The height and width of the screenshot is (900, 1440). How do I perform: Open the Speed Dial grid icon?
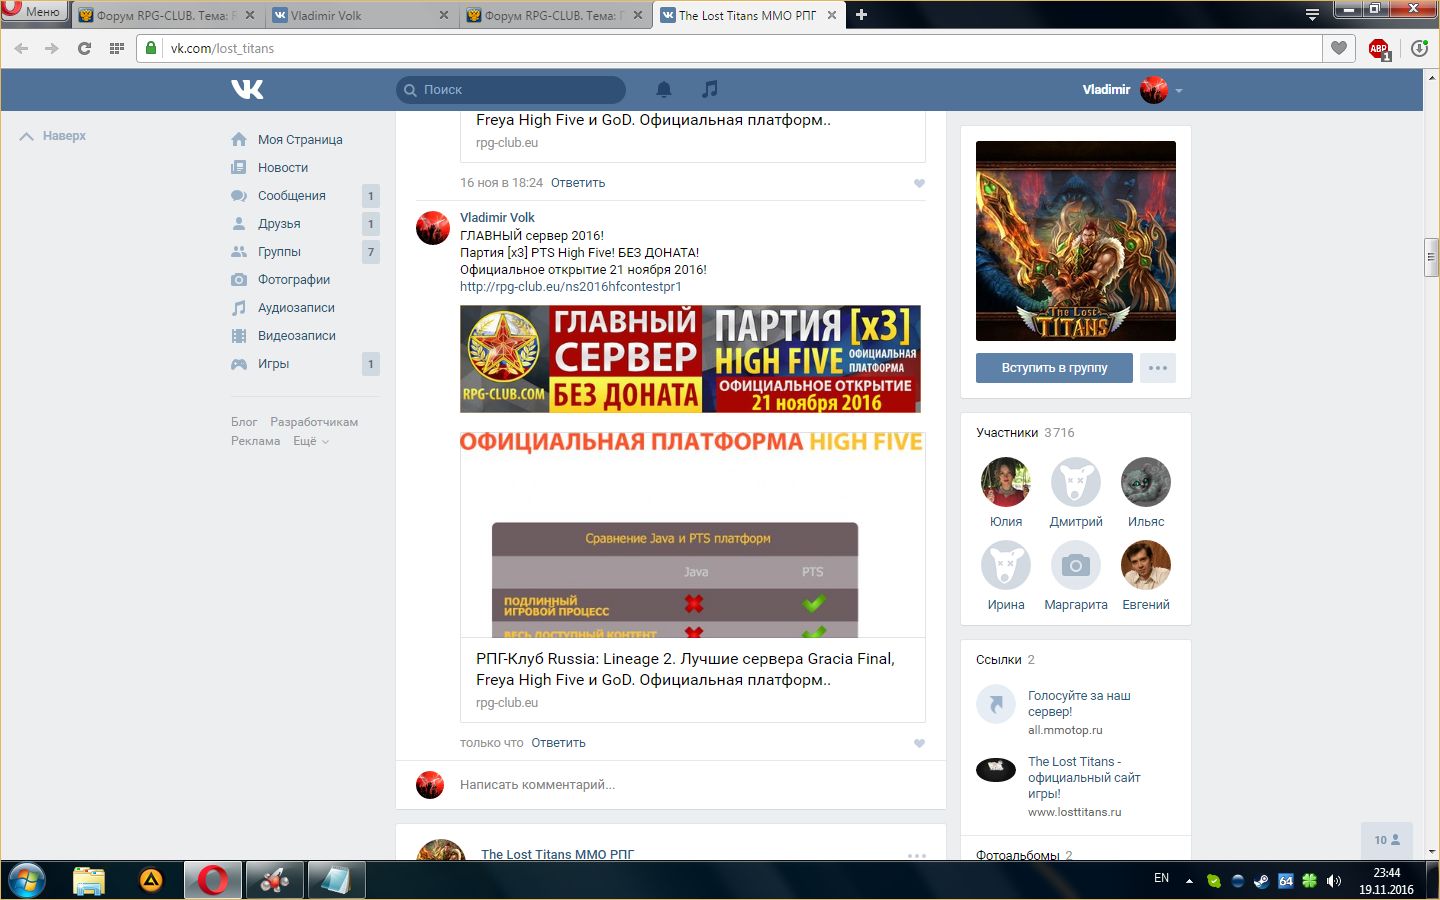click(x=117, y=48)
